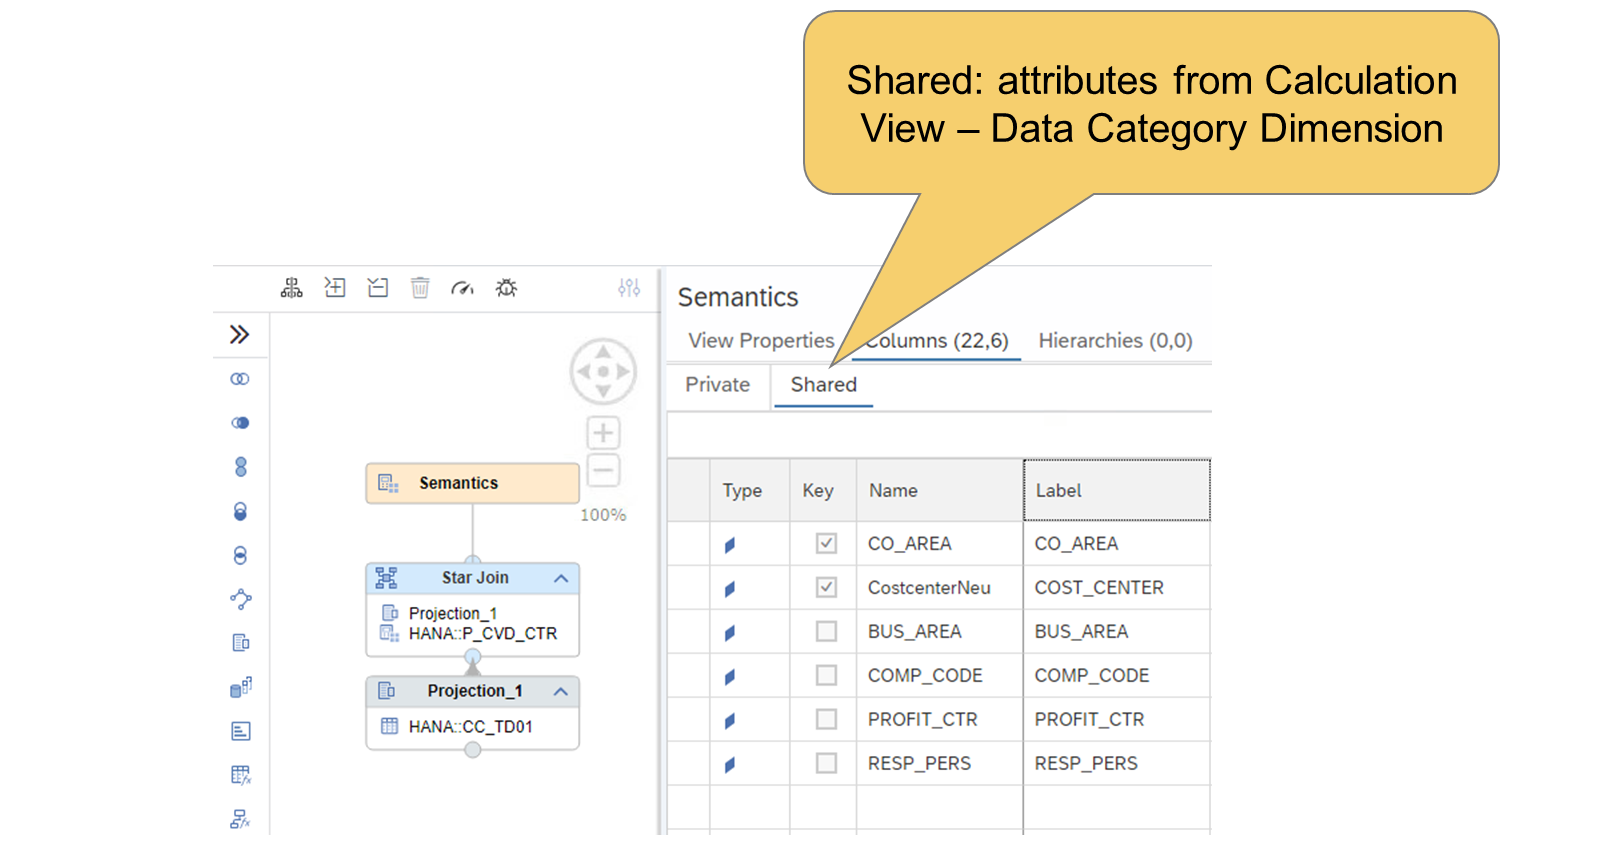Collapse the Star Join node
The height and width of the screenshot is (845, 1600).
pos(561,578)
